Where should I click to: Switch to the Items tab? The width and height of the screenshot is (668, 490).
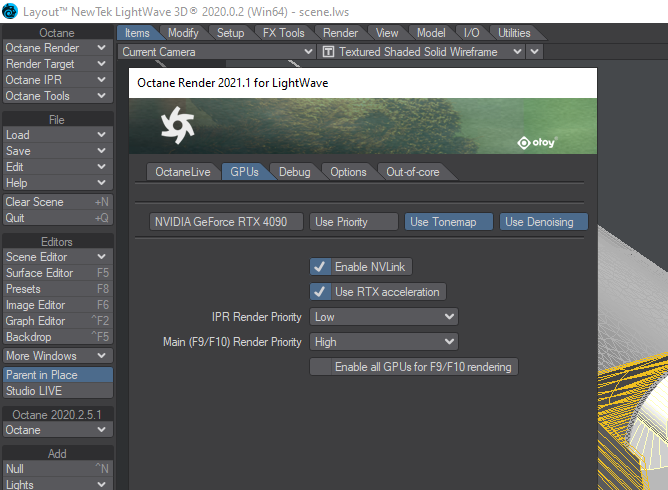click(x=137, y=33)
